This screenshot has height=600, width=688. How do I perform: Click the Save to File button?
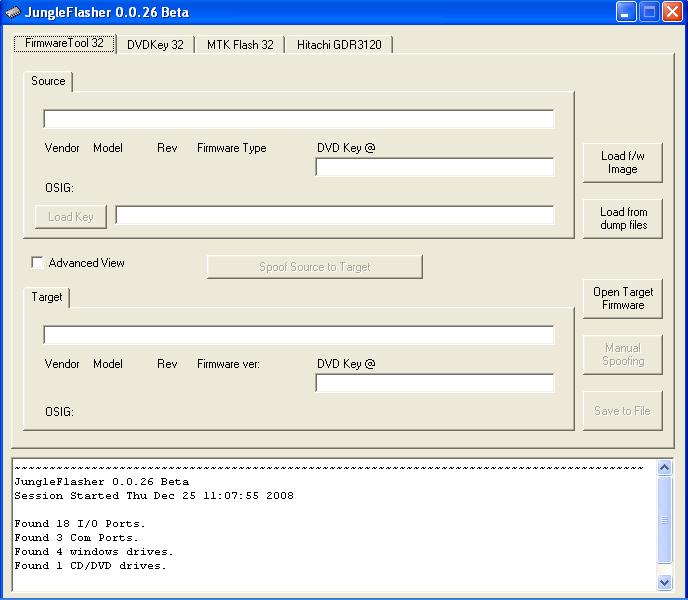click(622, 411)
